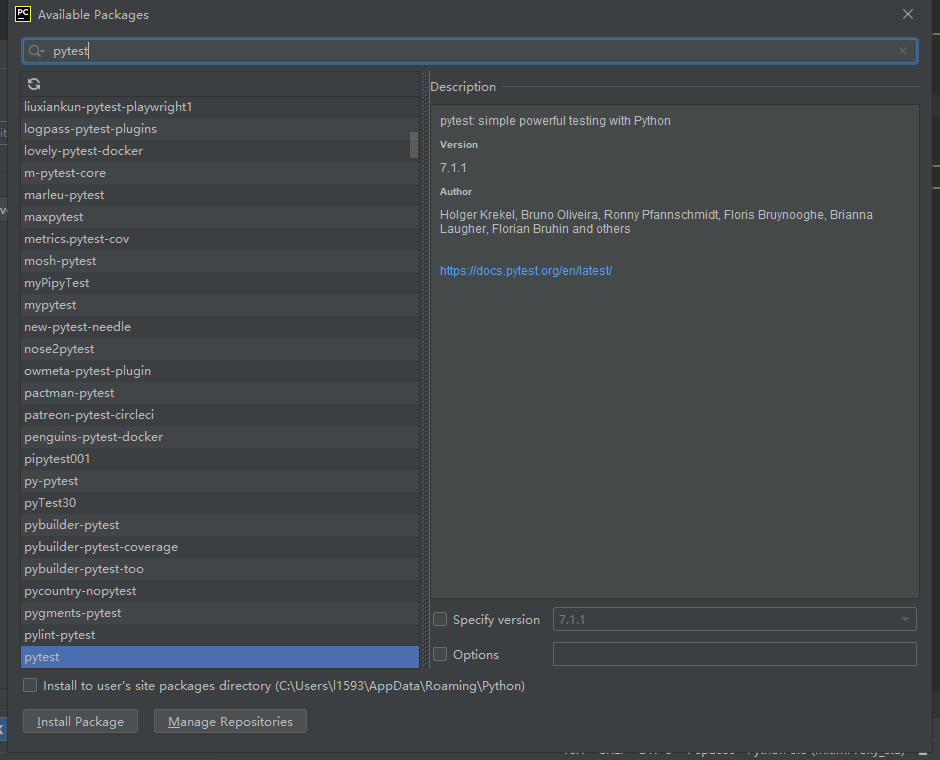Select the highlighted pytest package row
Screen dimensions: 940x760
[220, 657]
